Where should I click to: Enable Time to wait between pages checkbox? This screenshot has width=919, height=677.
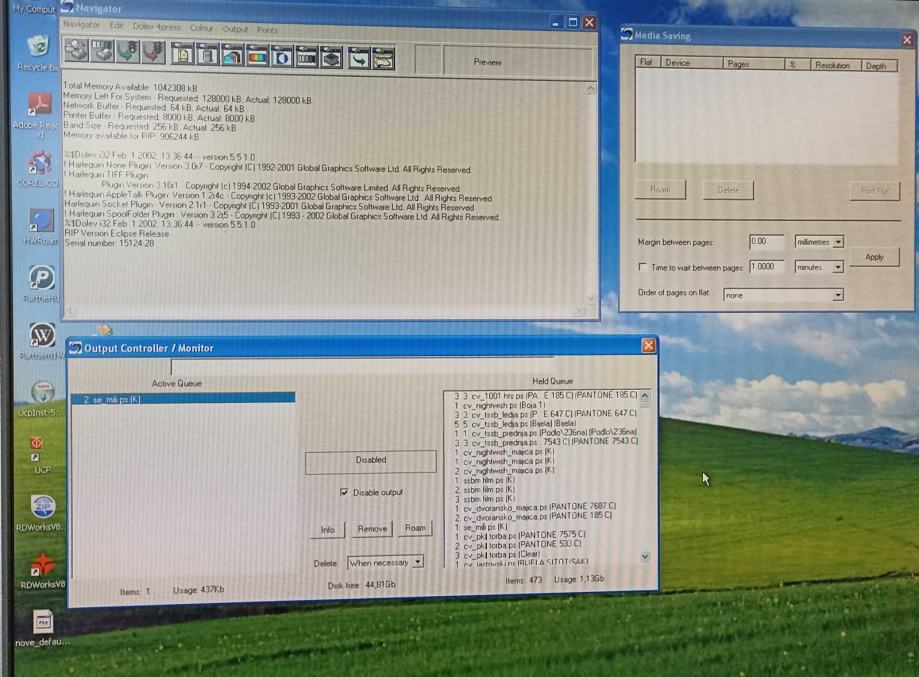pyautogui.click(x=642, y=267)
